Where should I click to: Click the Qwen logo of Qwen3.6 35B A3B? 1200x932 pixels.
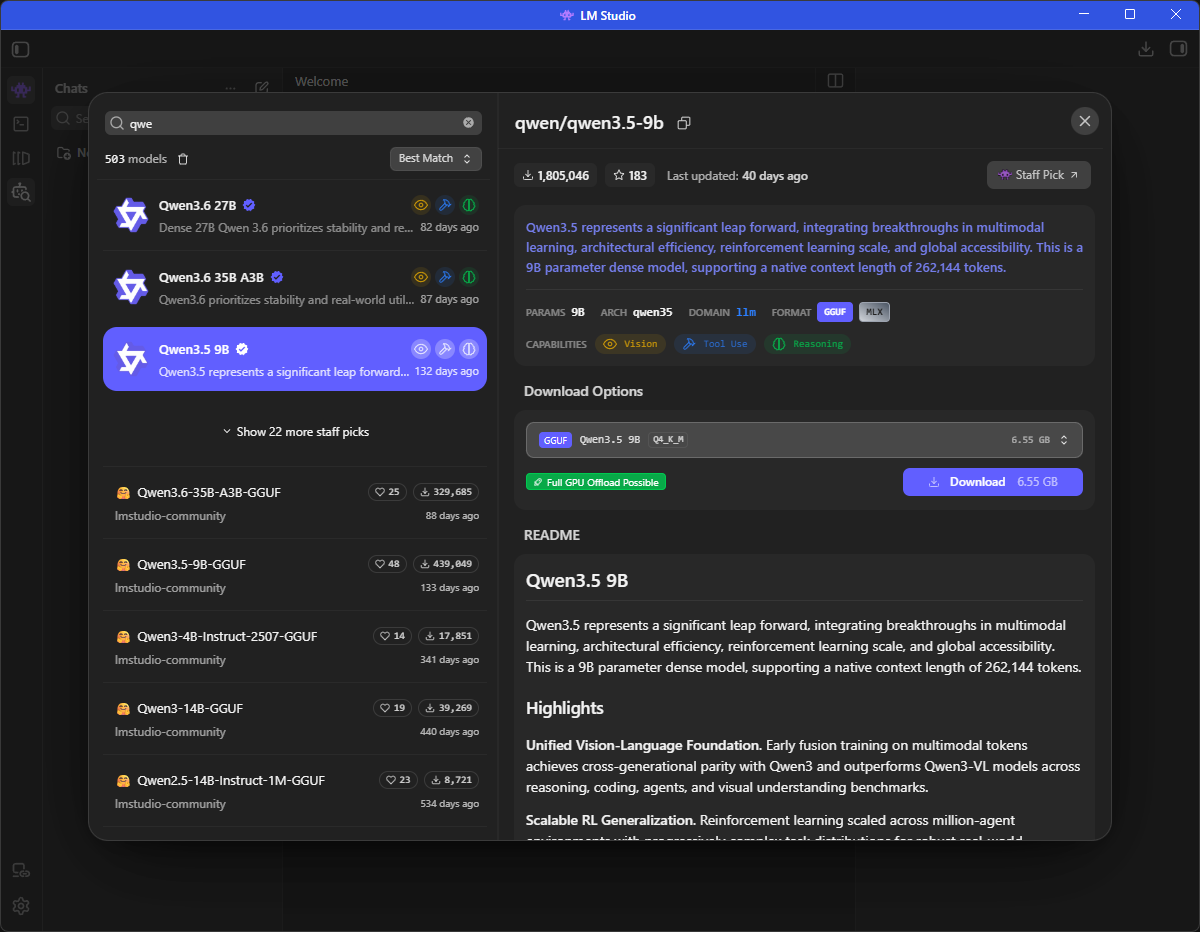pyautogui.click(x=131, y=287)
